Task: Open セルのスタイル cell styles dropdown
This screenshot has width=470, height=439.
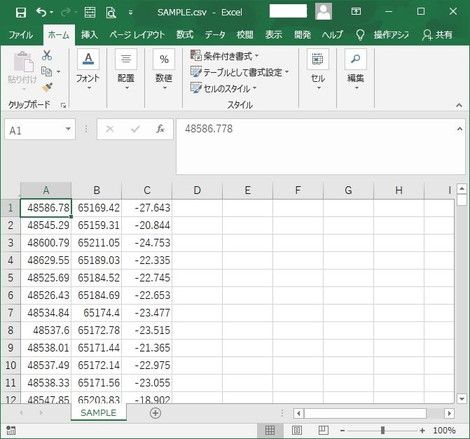Action: click(x=223, y=88)
